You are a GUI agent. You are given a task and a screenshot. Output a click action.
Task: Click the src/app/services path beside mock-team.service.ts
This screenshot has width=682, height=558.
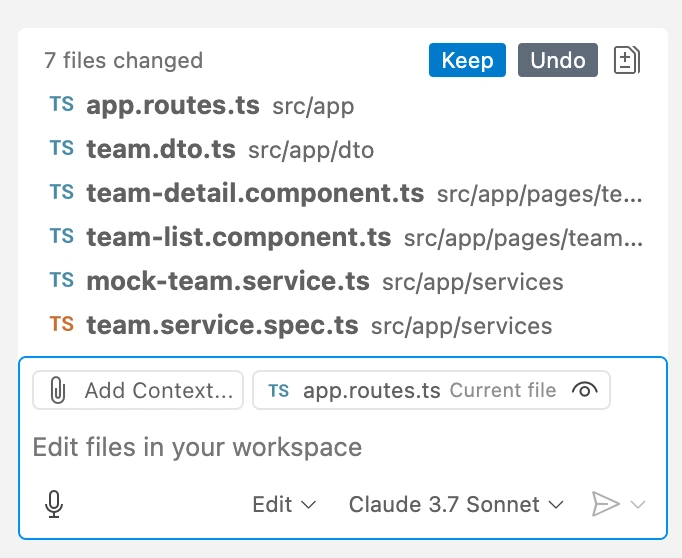click(x=473, y=282)
